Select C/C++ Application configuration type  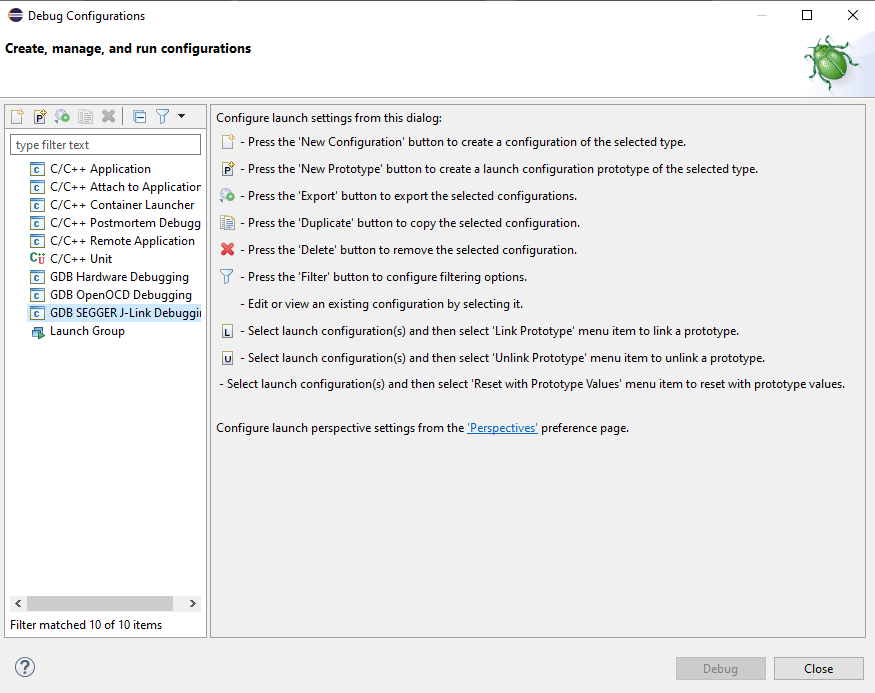(100, 169)
